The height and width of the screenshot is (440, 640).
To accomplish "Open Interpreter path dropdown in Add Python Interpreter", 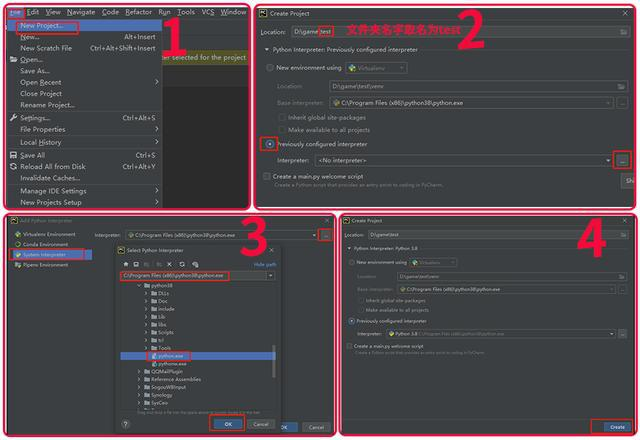I will (x=314, y=235).
